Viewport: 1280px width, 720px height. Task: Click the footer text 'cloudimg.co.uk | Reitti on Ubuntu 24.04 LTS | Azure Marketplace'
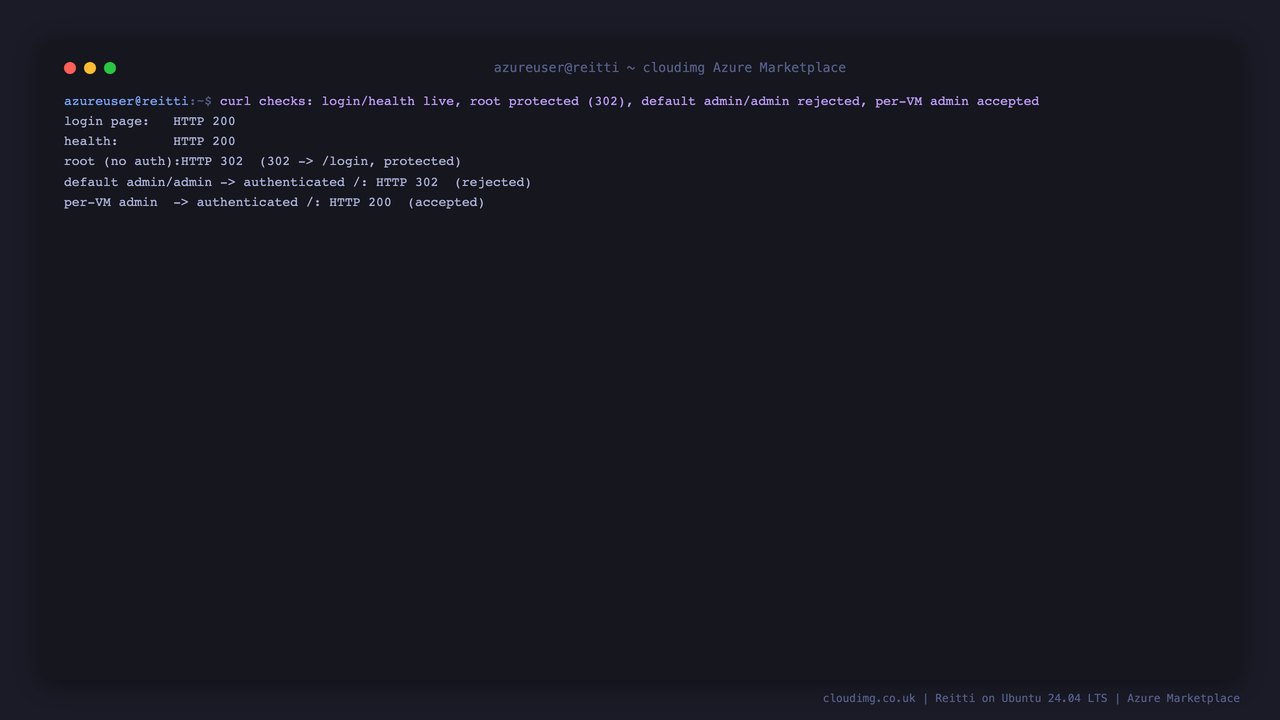coord(1031,698)
